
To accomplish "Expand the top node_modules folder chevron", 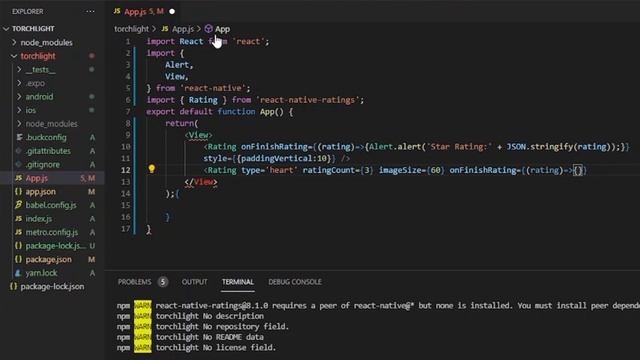I will (x=14, y=42).
